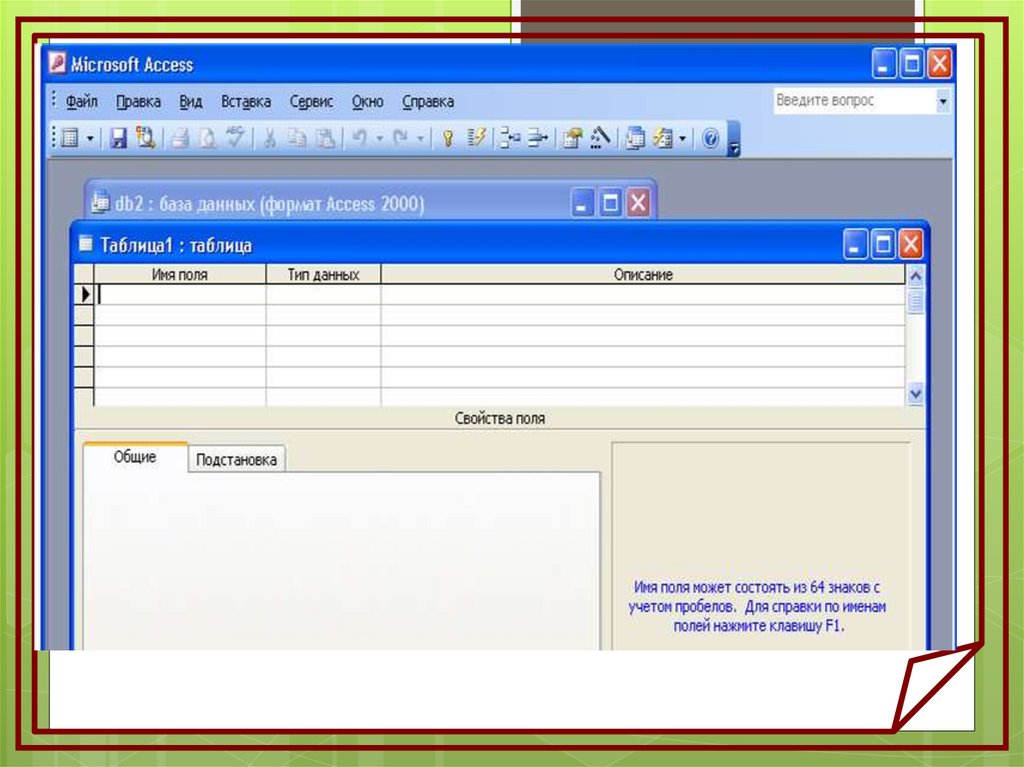Click the Undo arrow icon
1024x767 pixels.
click(x=359, y=138)
